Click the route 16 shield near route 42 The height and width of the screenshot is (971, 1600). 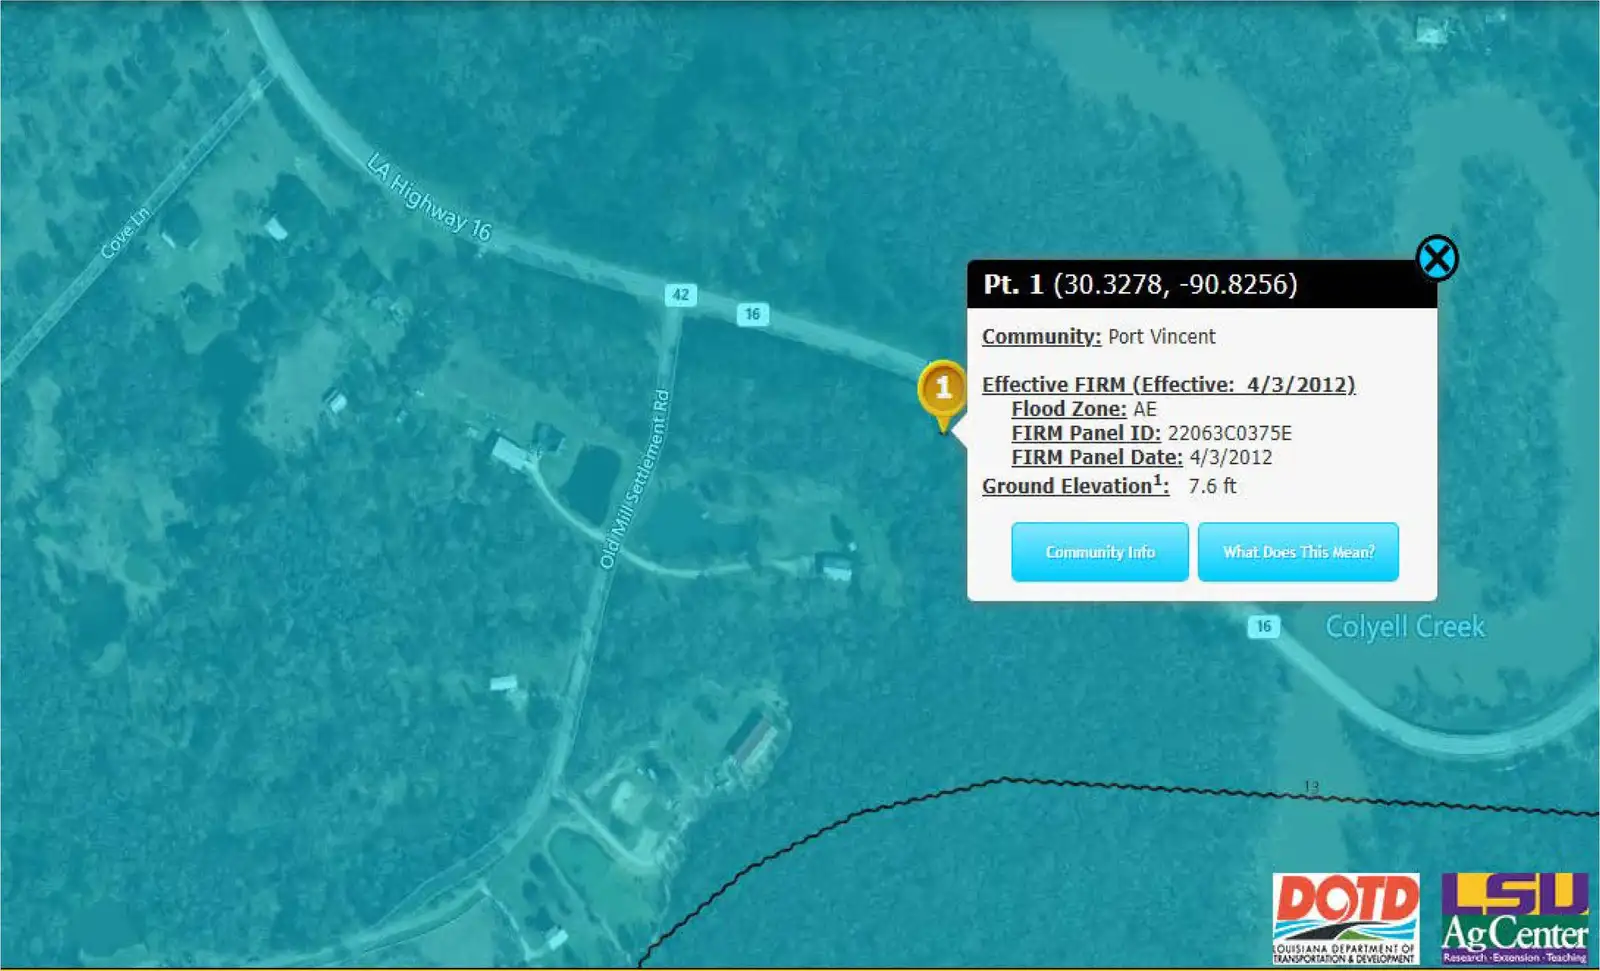(x=752, y=314)
